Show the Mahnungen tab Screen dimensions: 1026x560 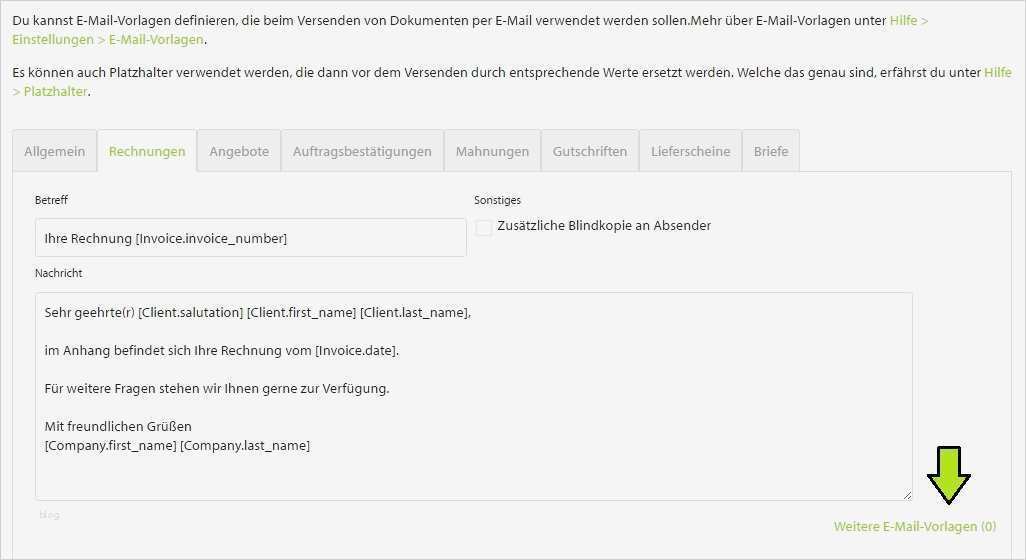point(492,152)
